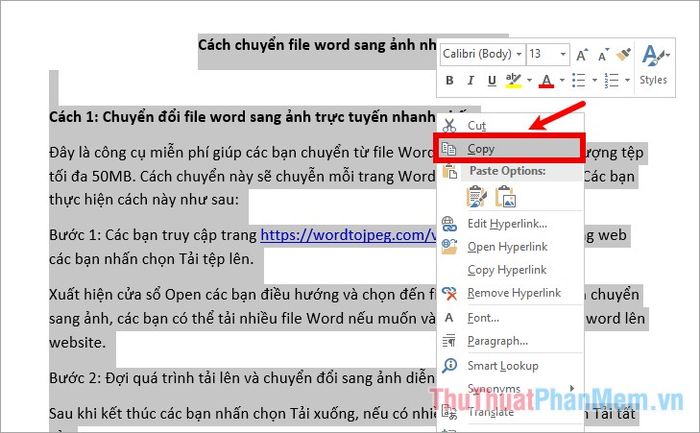700x433 pixels.
Task: Click the Translate icon
Action: click(x=449, y=412)
